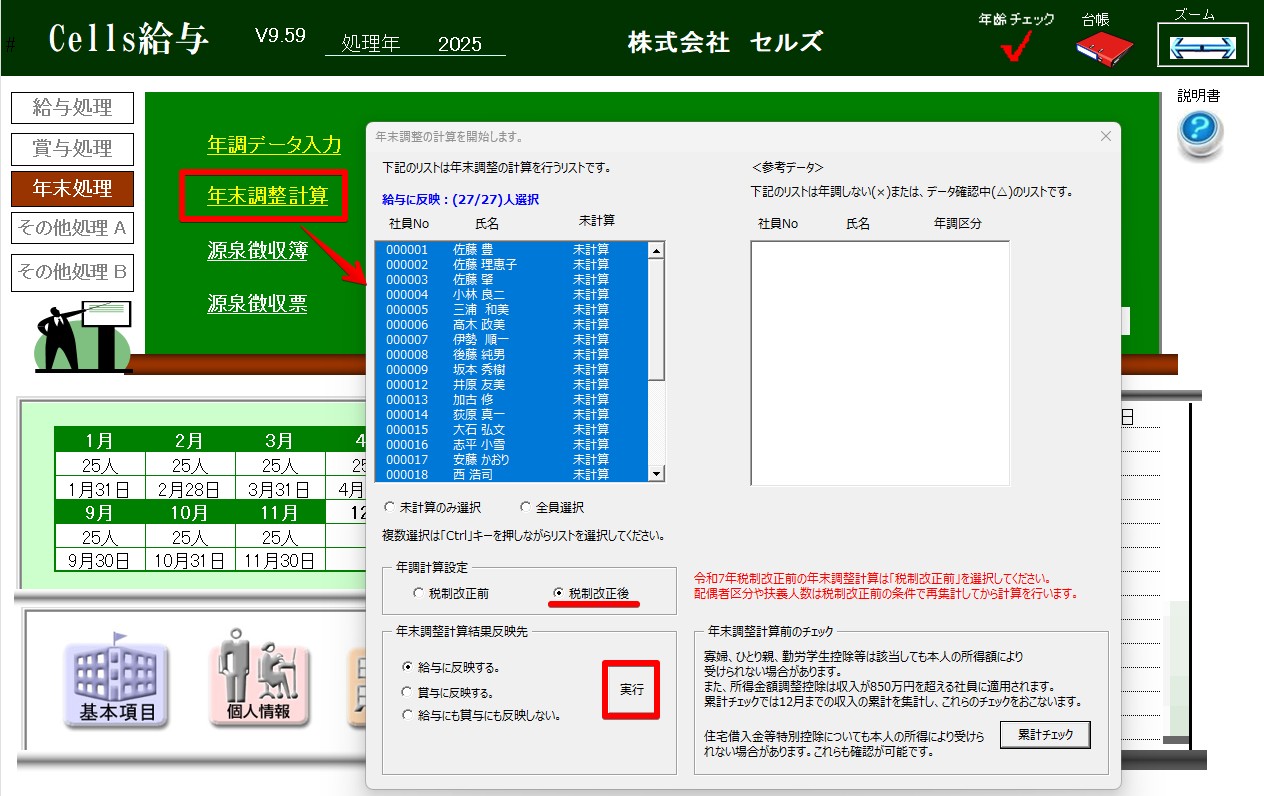This screenshot has height=796, width=1264.
Task: Select 税制改正前 radio option
Action: [419, 593]
